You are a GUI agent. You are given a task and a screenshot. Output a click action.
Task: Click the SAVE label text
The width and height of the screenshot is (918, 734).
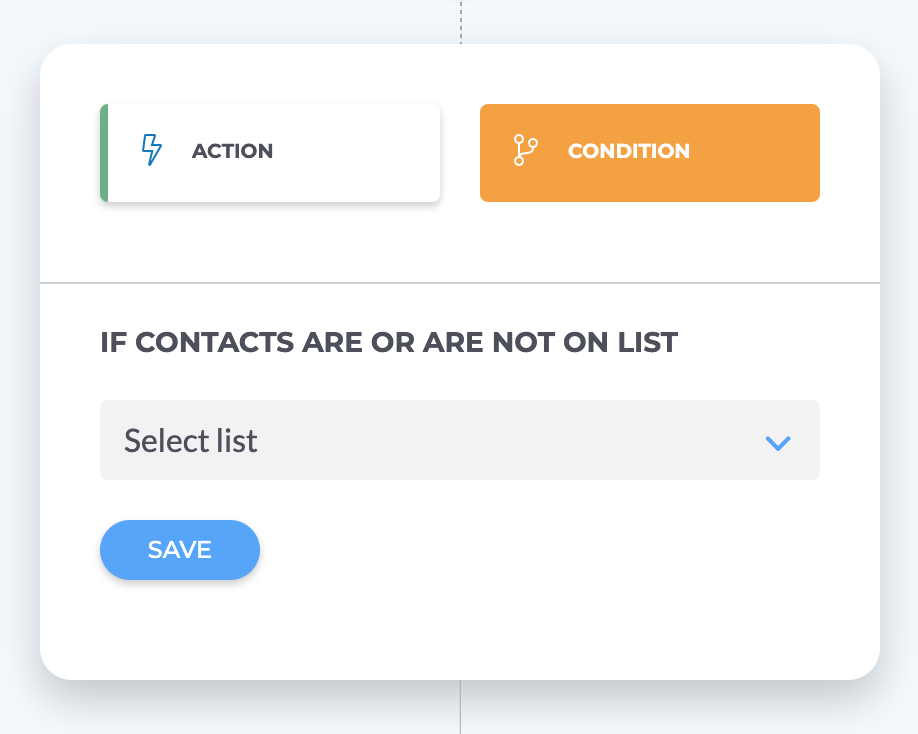point(180,550)
